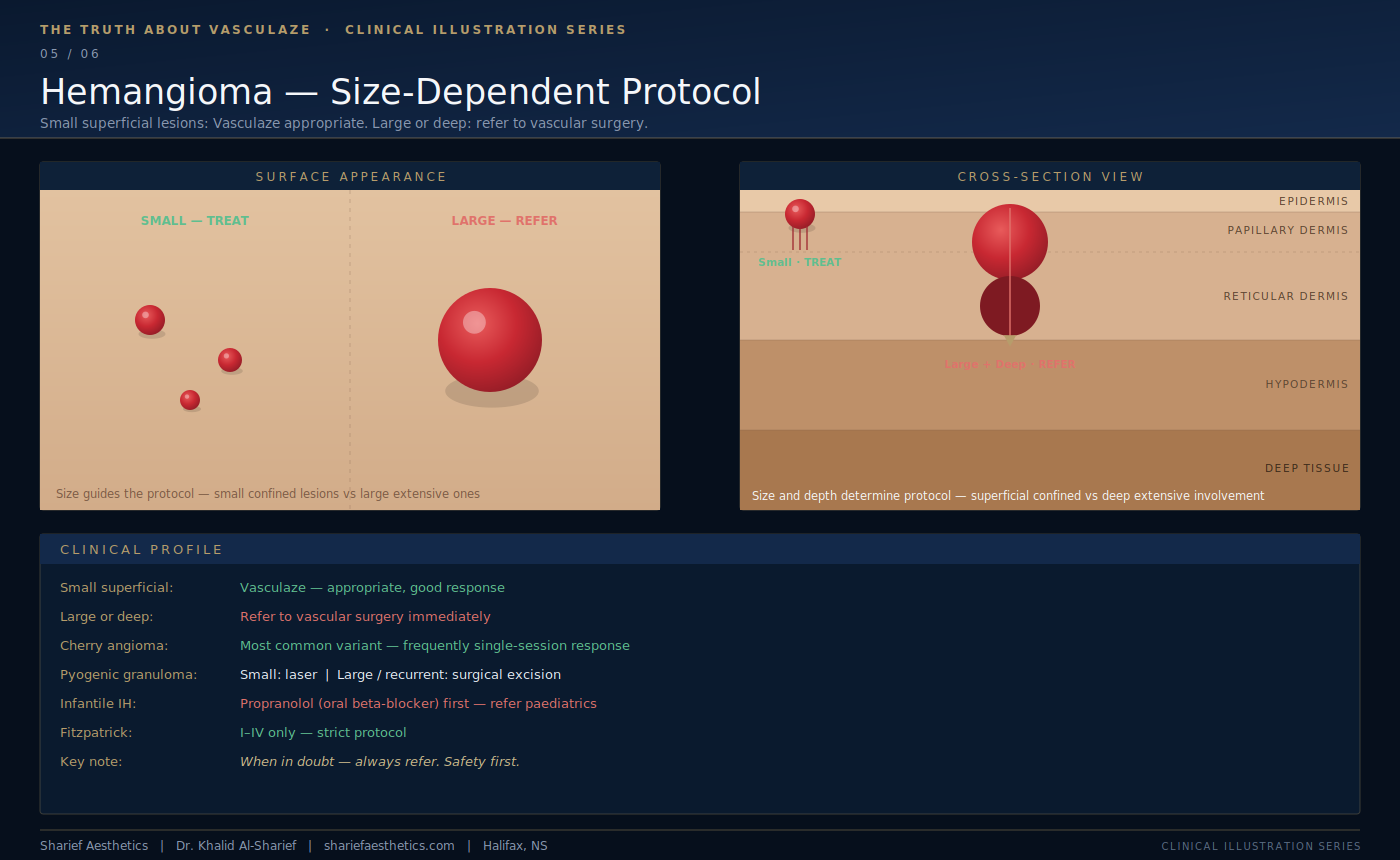The height and width of the screenshot is (860, 1400).
Task: Click the 'PAPILLARY DERMIS' layer label
Action: click(x=1288, y=230)
